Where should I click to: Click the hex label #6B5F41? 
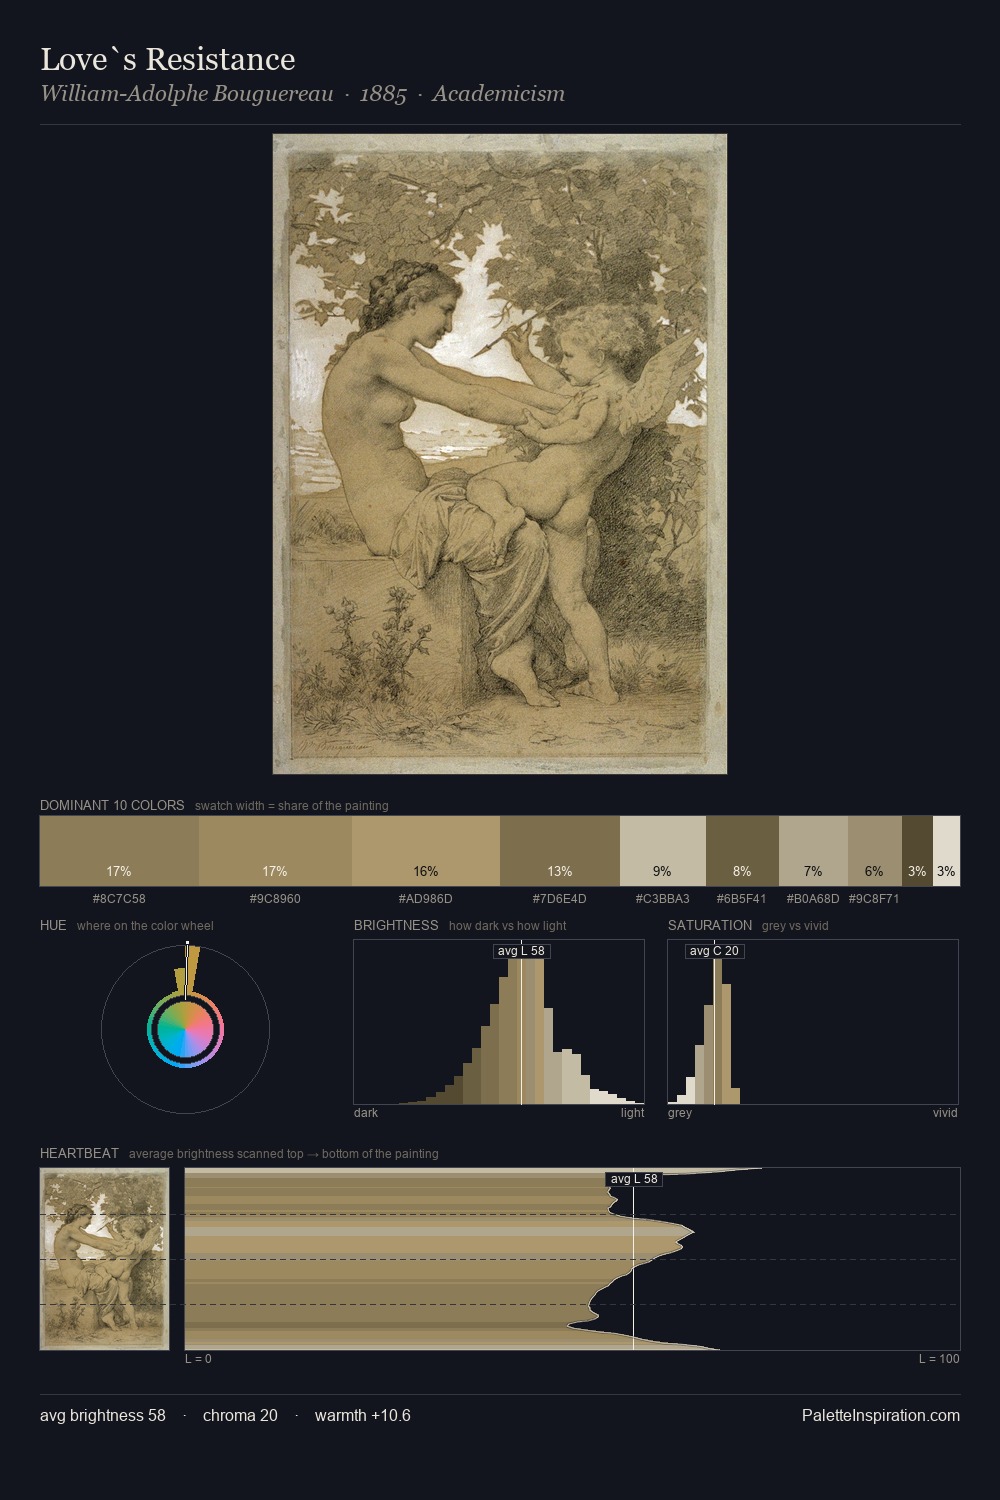tap(742, 899)
